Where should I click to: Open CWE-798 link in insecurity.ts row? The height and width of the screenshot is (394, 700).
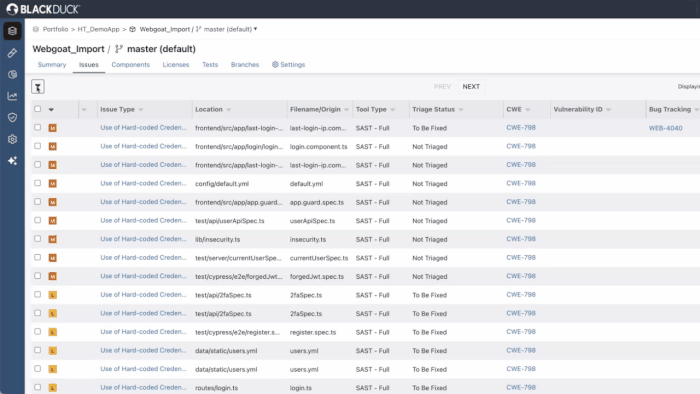pos(521,239)
